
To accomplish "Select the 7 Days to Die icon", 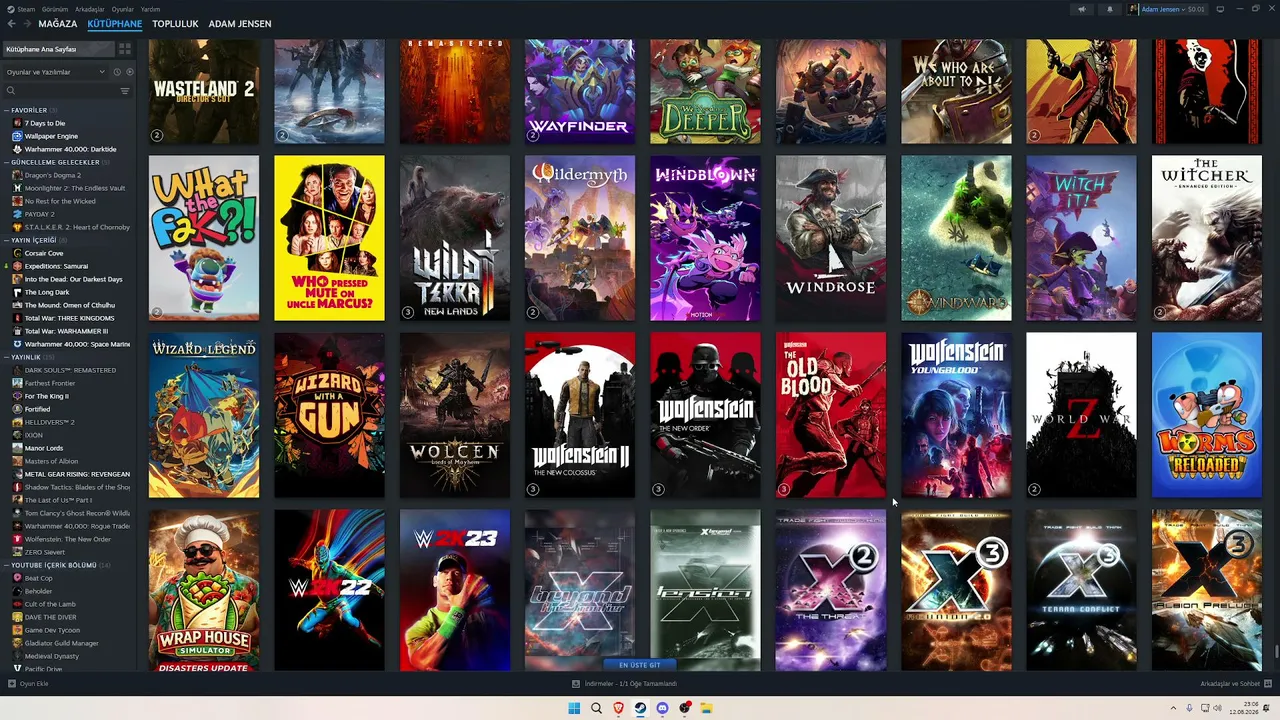I will (x=17, y=123).
